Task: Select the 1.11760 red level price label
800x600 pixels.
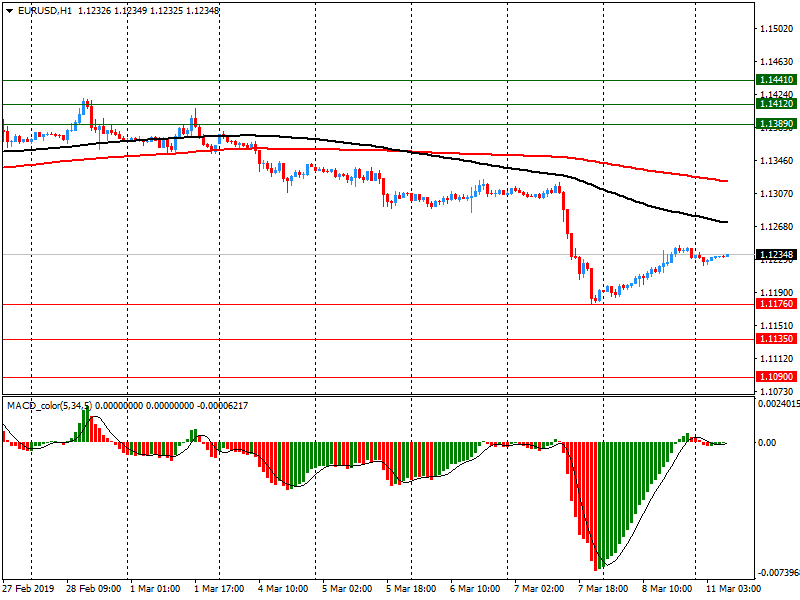Action: click(x=777, y=304)
